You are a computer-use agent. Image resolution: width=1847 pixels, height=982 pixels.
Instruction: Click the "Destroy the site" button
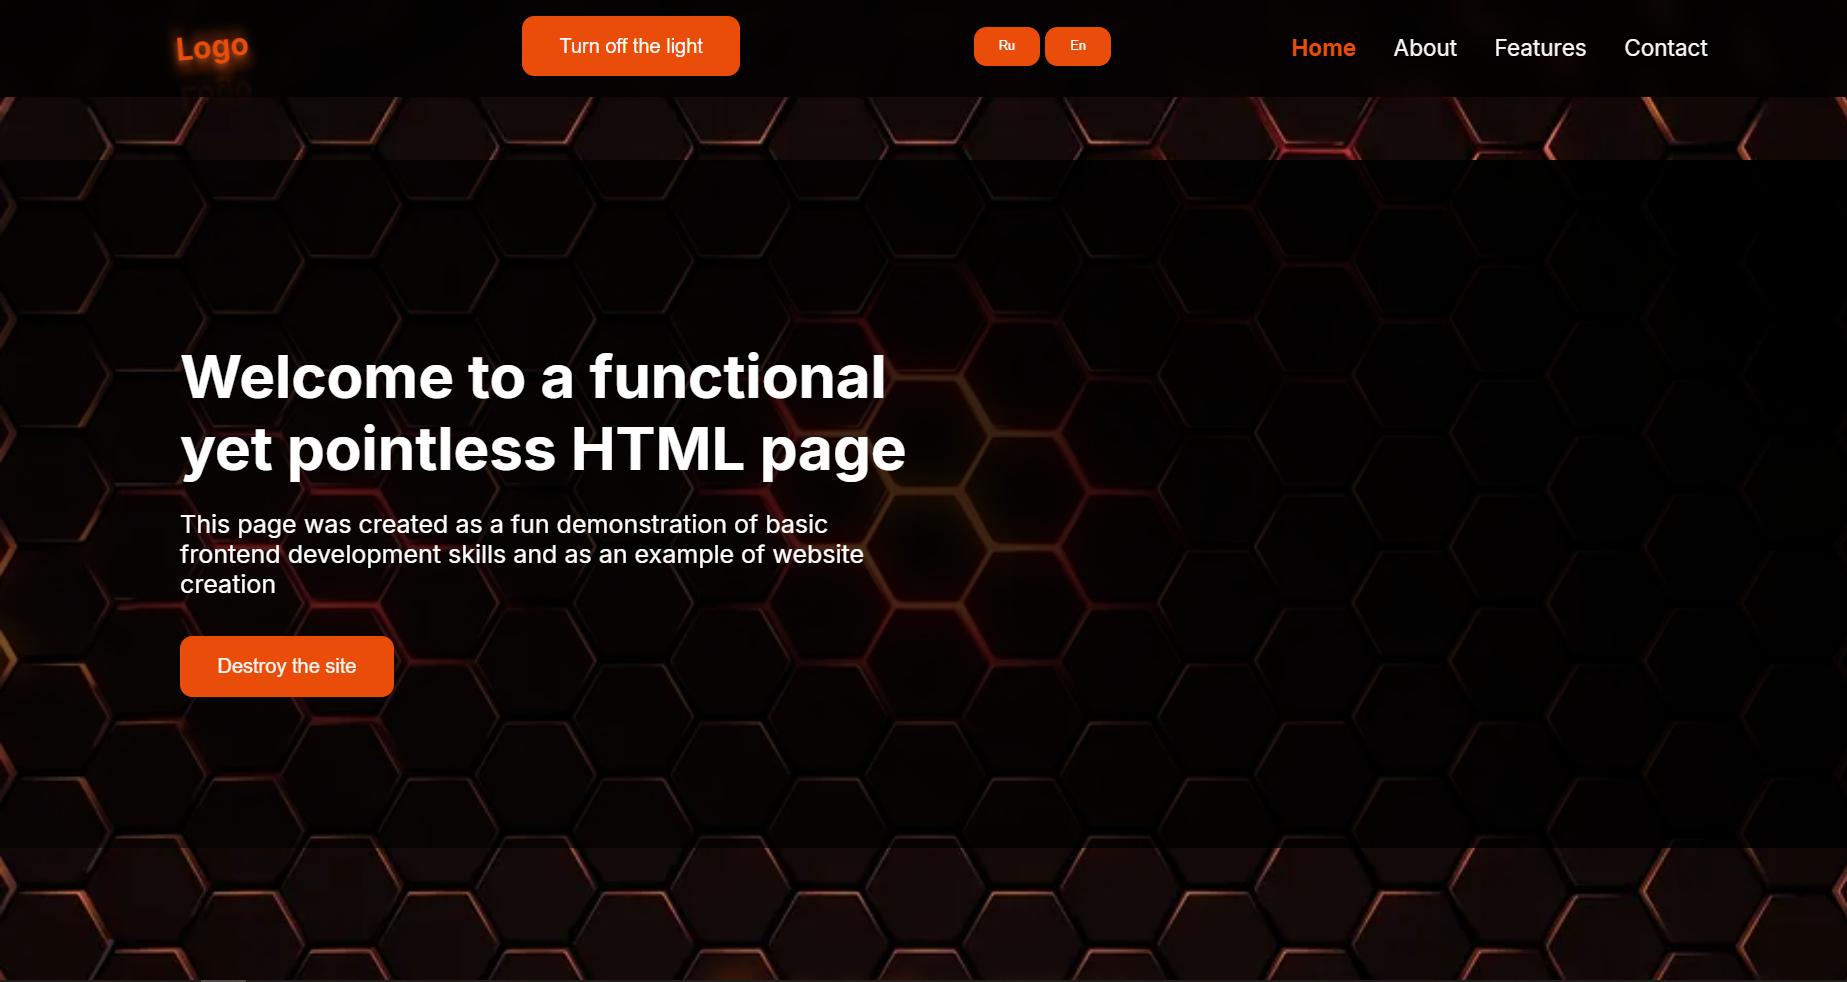coord(287,666)
